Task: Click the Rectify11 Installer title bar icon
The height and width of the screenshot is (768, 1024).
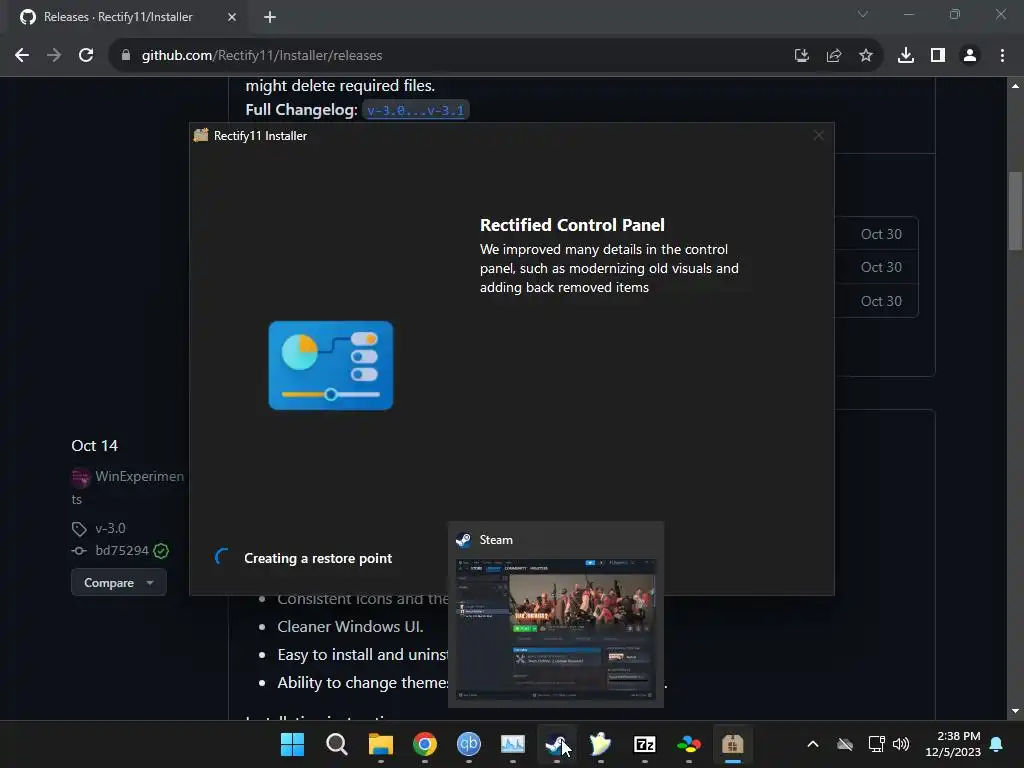Action: pos(201,136)
